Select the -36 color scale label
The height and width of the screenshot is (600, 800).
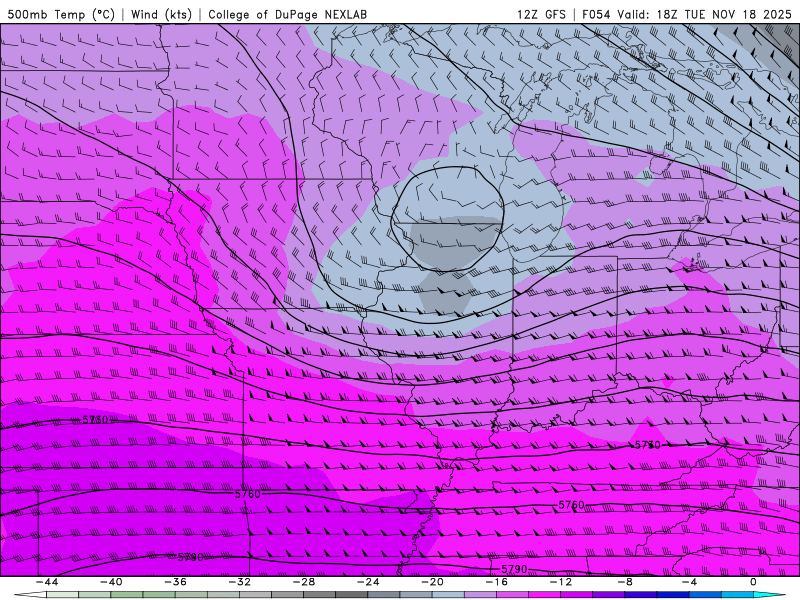tap(175, 582)
